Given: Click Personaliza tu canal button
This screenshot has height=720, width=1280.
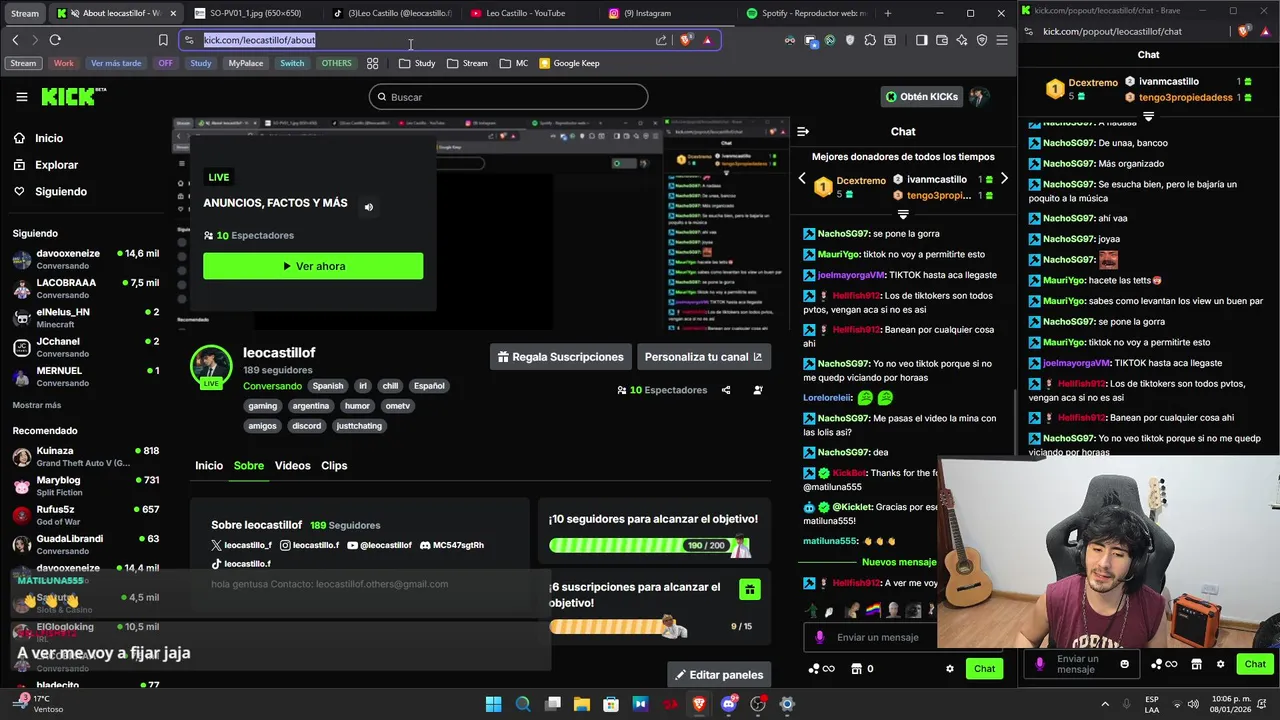Looking at the screenshot, I should pos(703,357).
